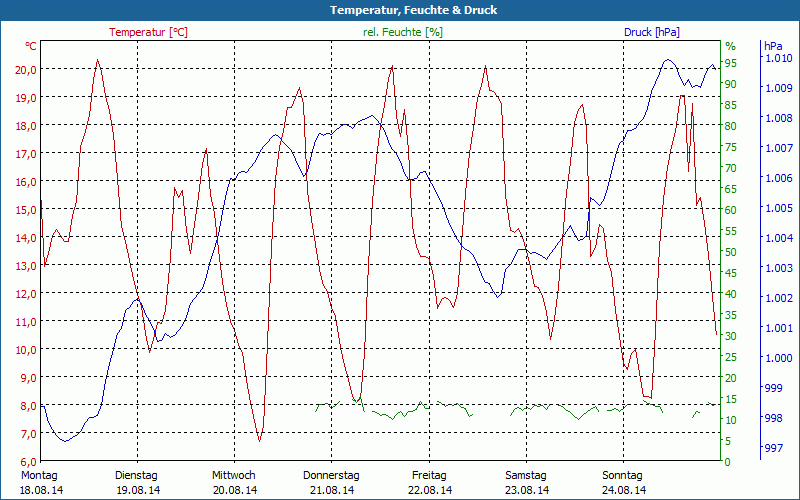Click the Dienstag 19.08.14 date label
Image resolution: width=800 pixels, height=500 pixels.
[x=137, y=482]
